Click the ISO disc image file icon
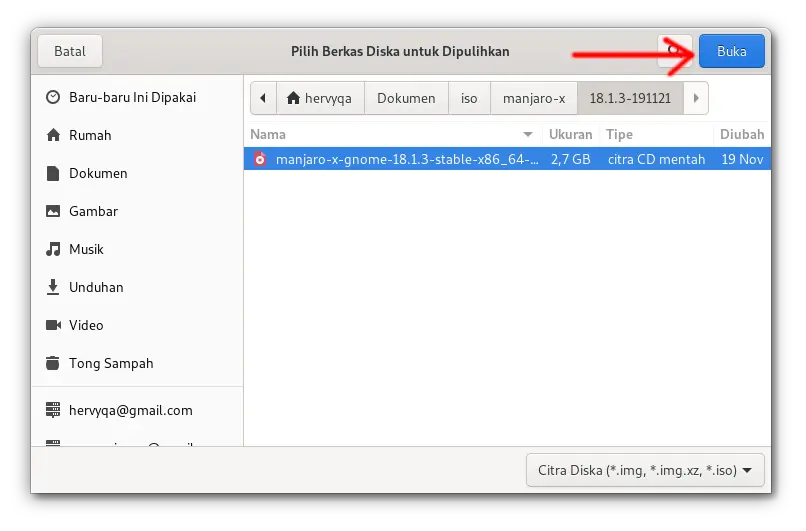The width and height of the screenshot is (806, 531). (260, 159)
